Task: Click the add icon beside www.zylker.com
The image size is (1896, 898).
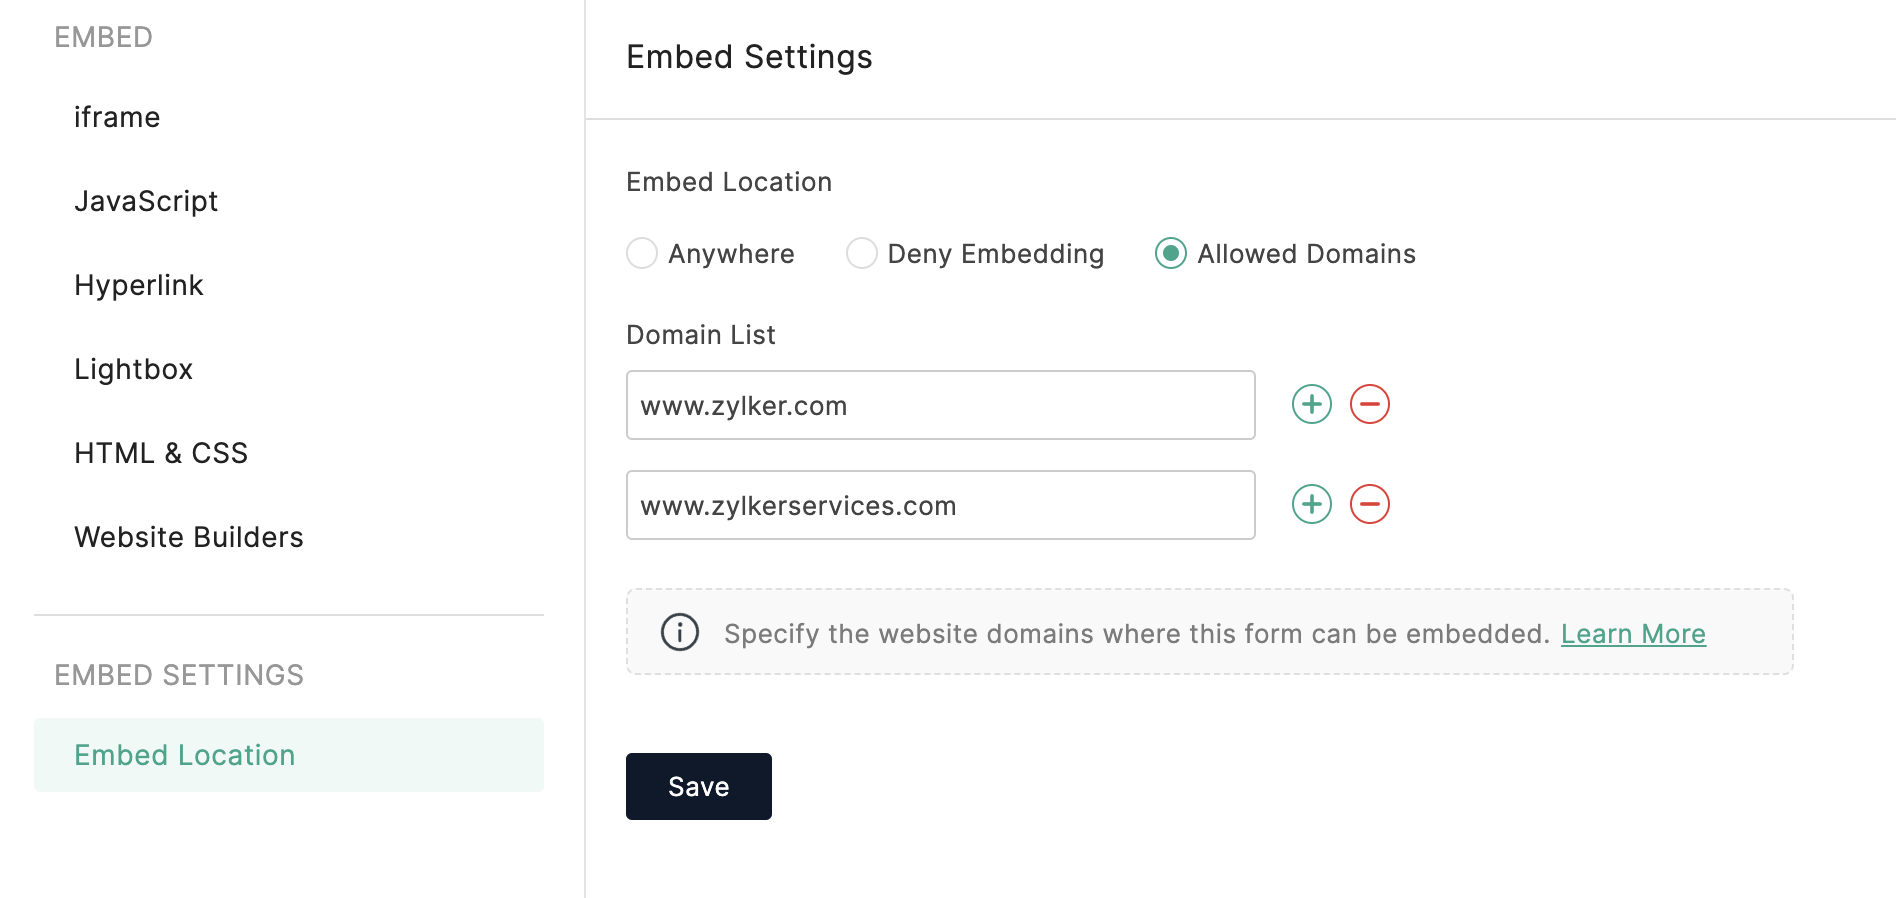Action: (x=1311, y=405)
